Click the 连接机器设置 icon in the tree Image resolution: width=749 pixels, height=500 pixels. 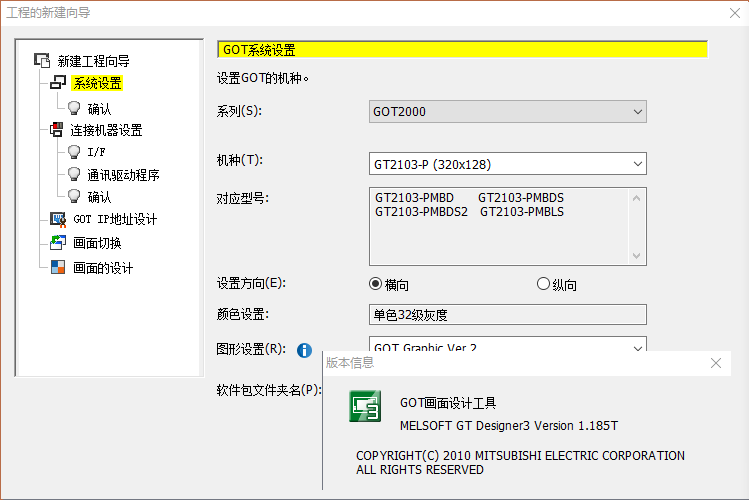57,129
